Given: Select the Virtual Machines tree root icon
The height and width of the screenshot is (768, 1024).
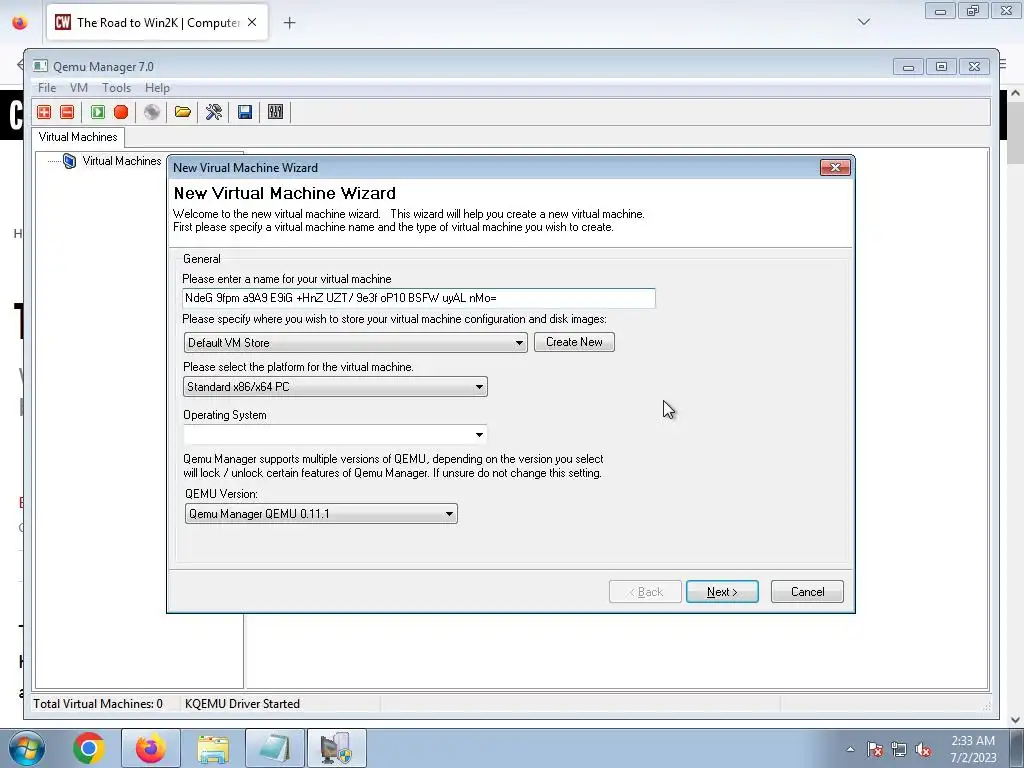Looking at the screenshot, I should pos(69,161).
